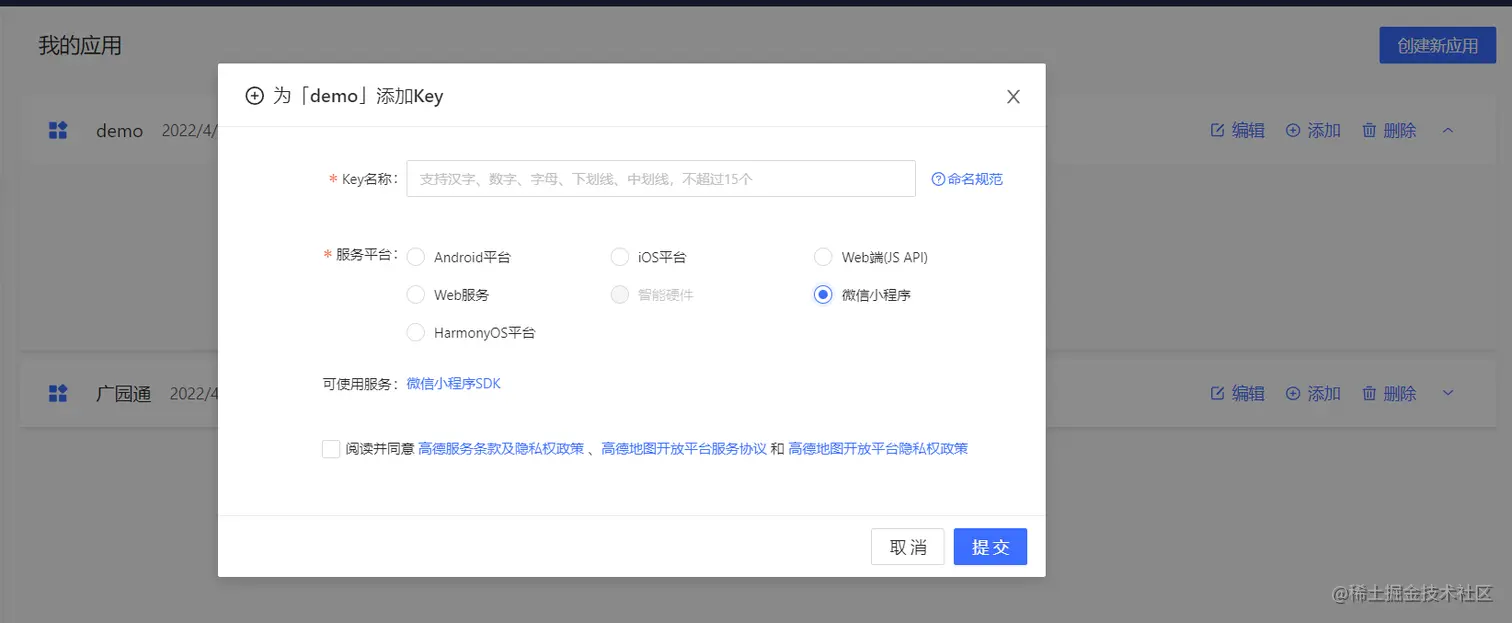1512x623 pixels.
Task: Click the 广园通 app grid icon
Action: coord(58,394)
